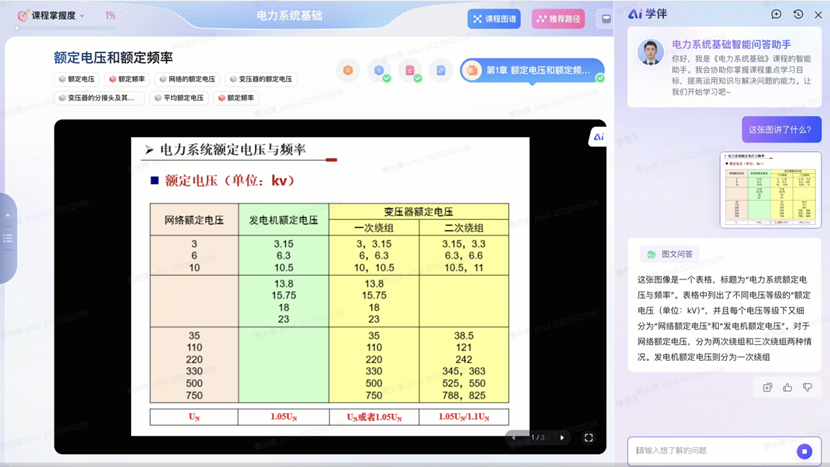The image size is (830, 467).
Task: Click the question input field
Action: click(x=712, y=451)
